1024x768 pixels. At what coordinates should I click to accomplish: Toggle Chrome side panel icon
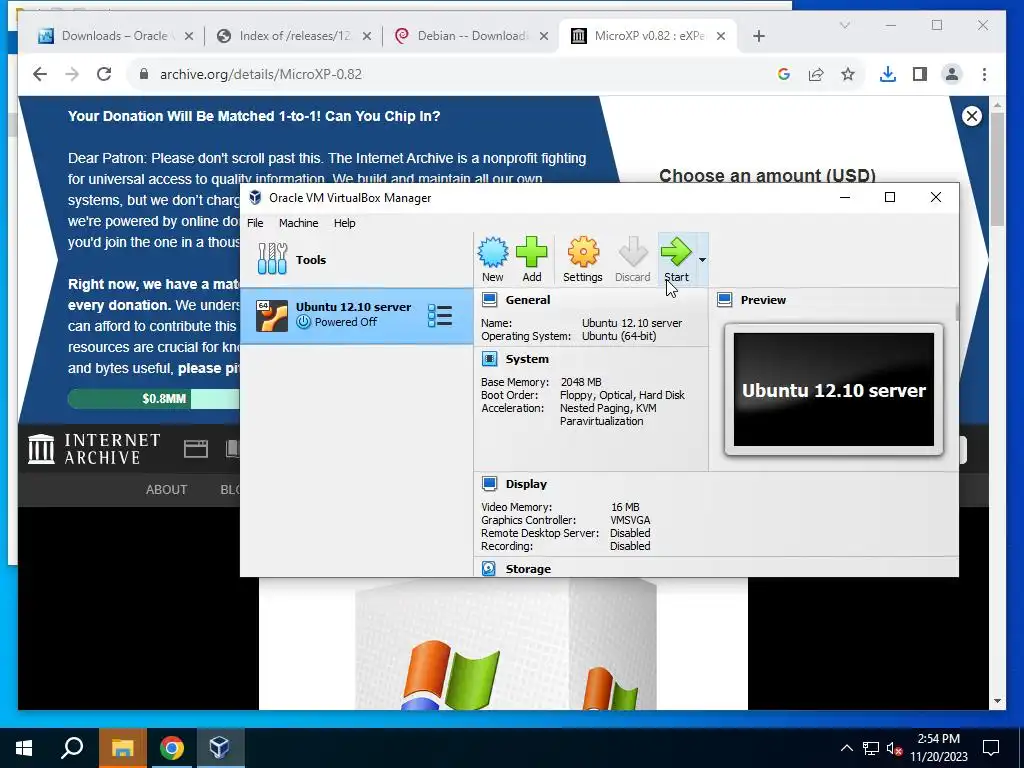[920, 74]
